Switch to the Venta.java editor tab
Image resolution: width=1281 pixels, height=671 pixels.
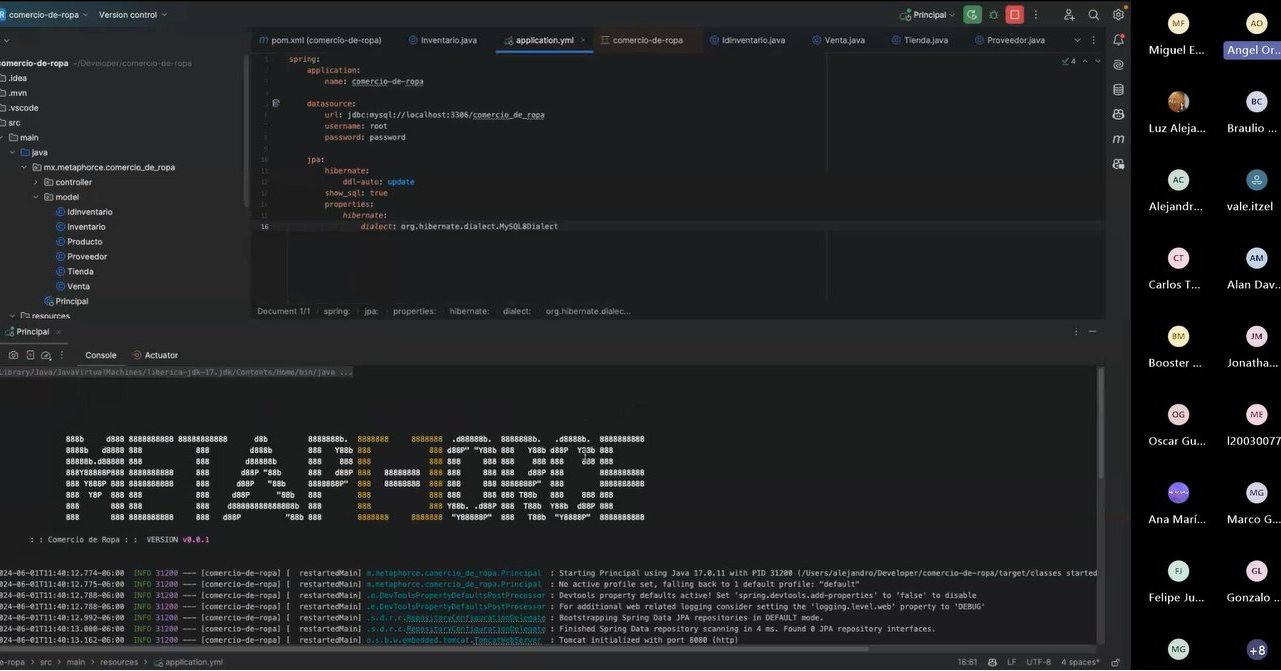pos(844,40)
